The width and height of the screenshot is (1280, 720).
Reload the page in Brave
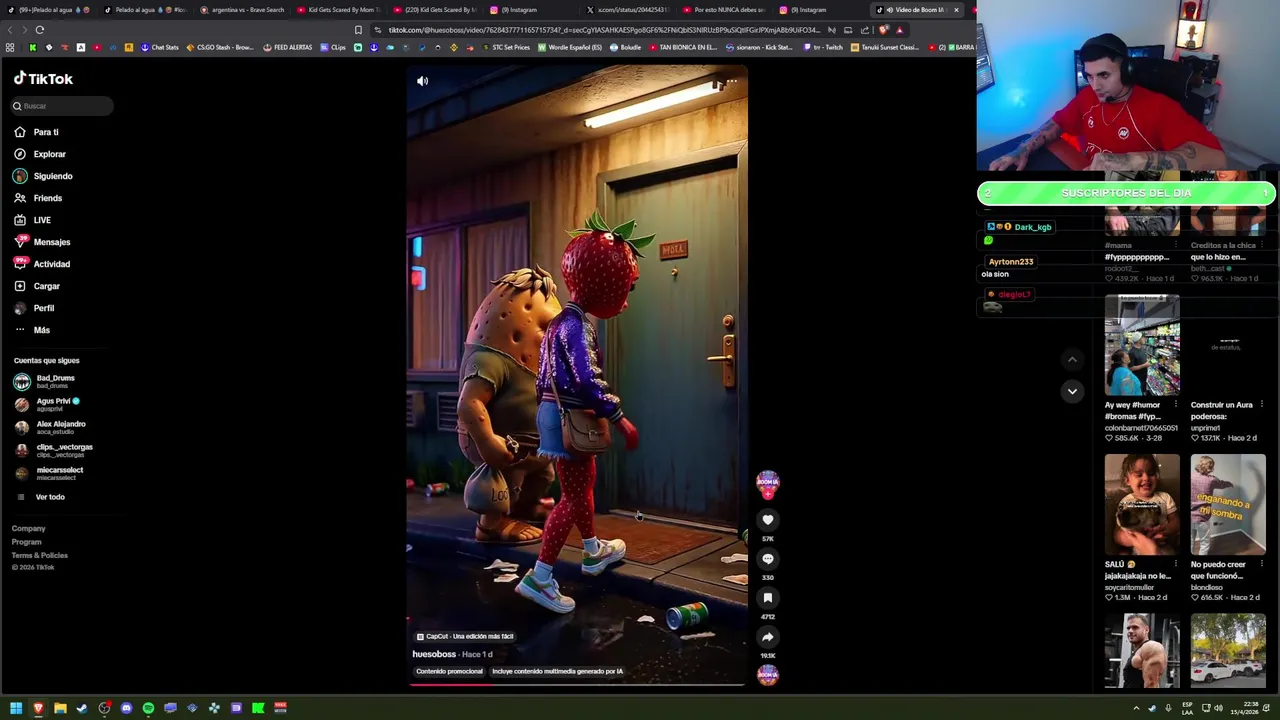click(x=40, y=30)
